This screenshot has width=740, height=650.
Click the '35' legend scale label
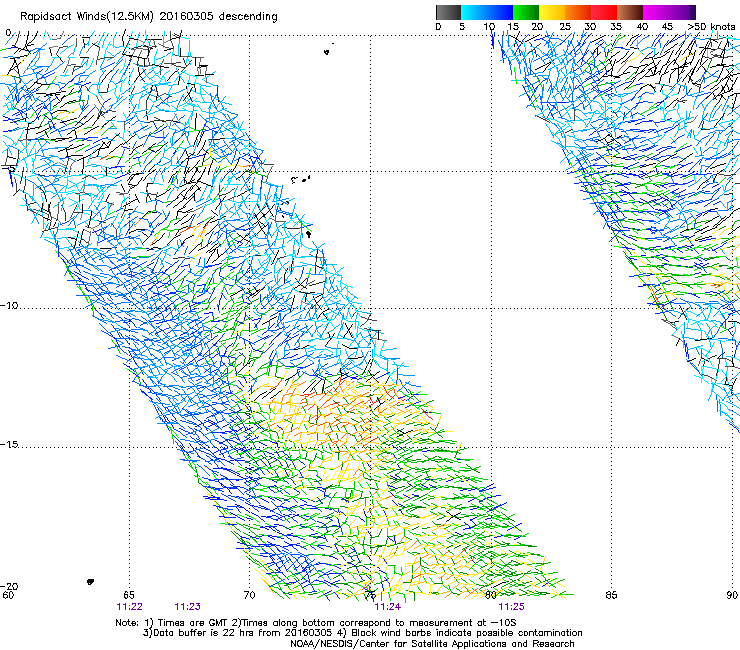(616, 26)
